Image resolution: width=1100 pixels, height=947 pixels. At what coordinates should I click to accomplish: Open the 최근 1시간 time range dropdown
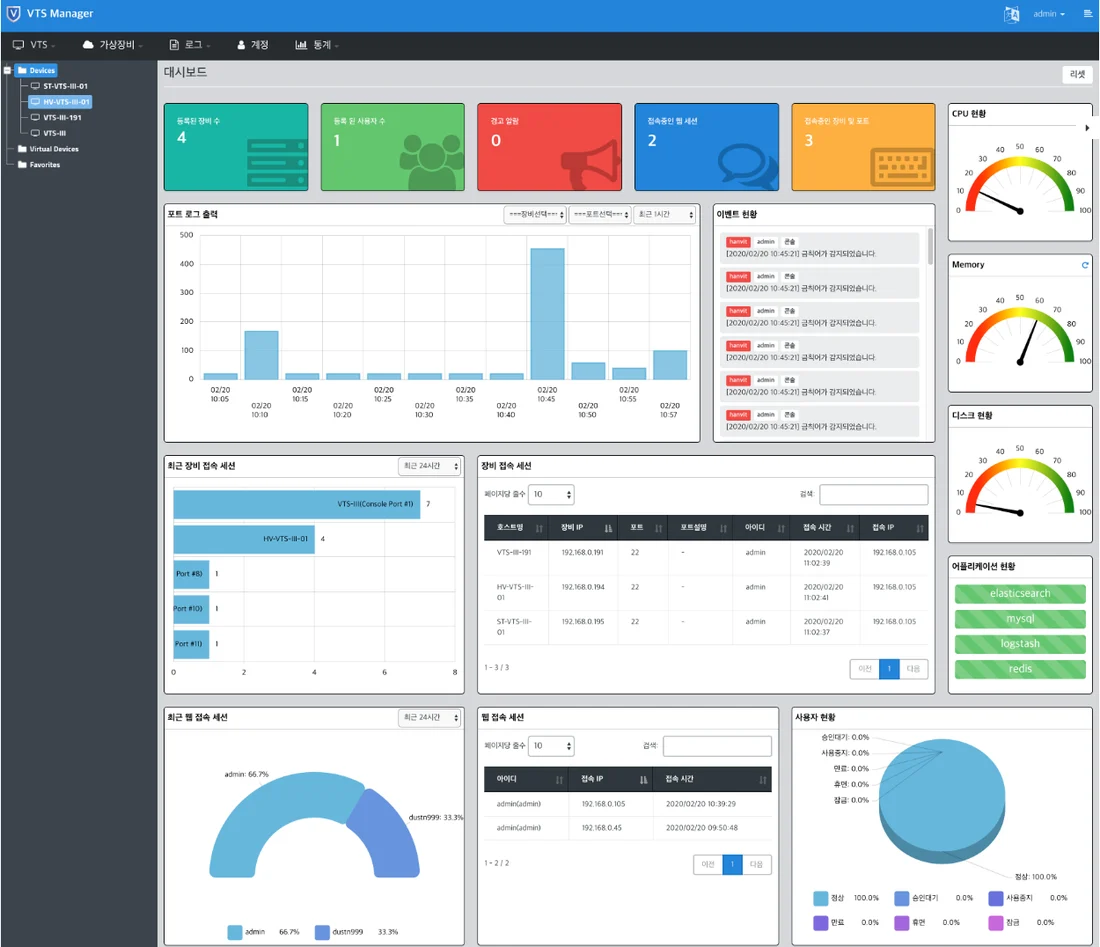pos(664,215)
